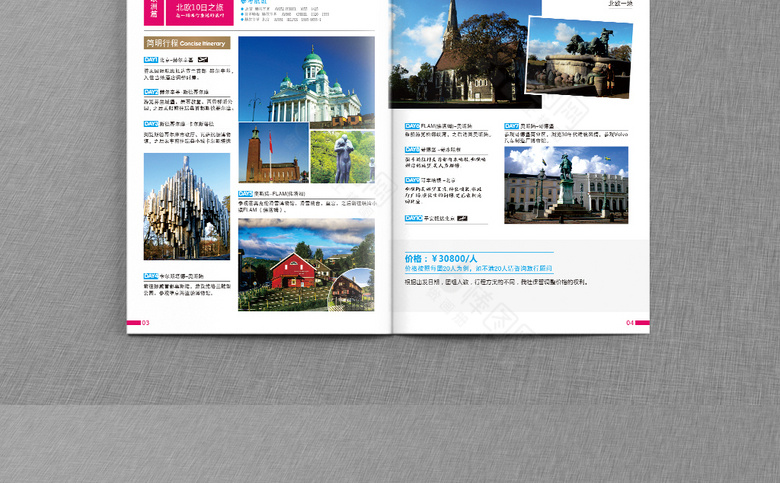Click the price text '价格：¥30800/人'
This screenshot has width=780, height=483.
[441, 259]
